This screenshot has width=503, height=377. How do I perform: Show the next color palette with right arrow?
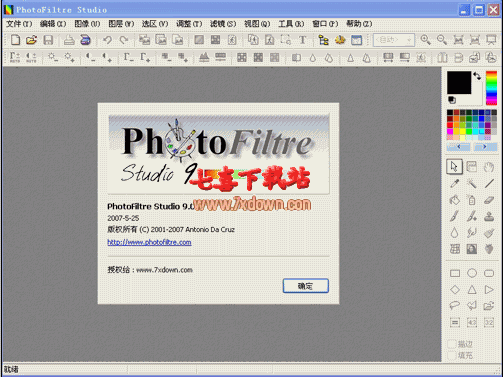[x=485, y=147]
